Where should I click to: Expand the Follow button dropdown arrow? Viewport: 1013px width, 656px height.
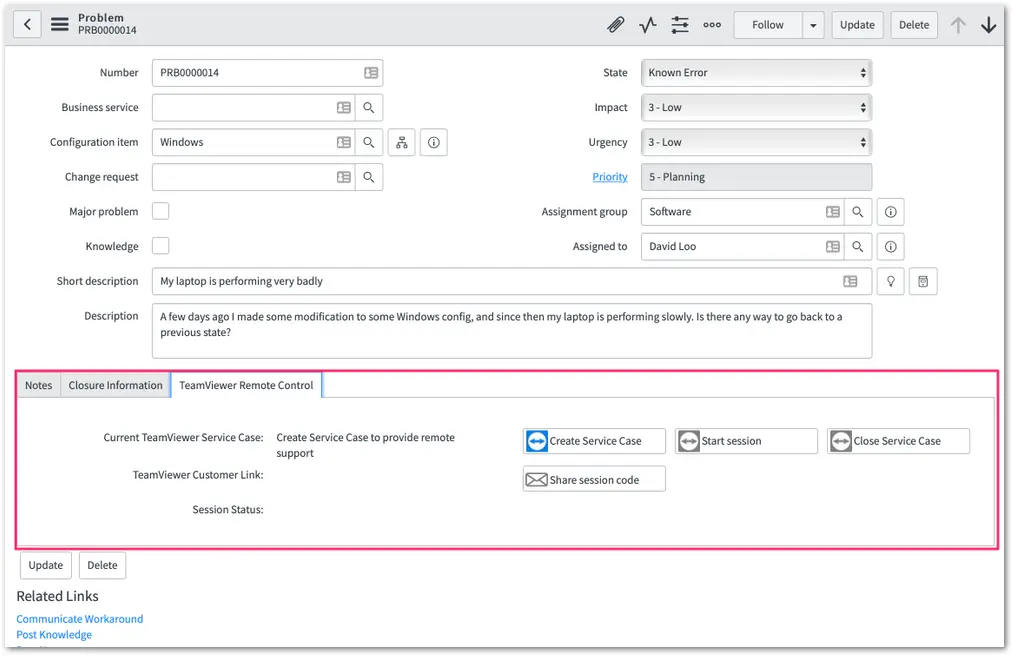pos(813,25)
